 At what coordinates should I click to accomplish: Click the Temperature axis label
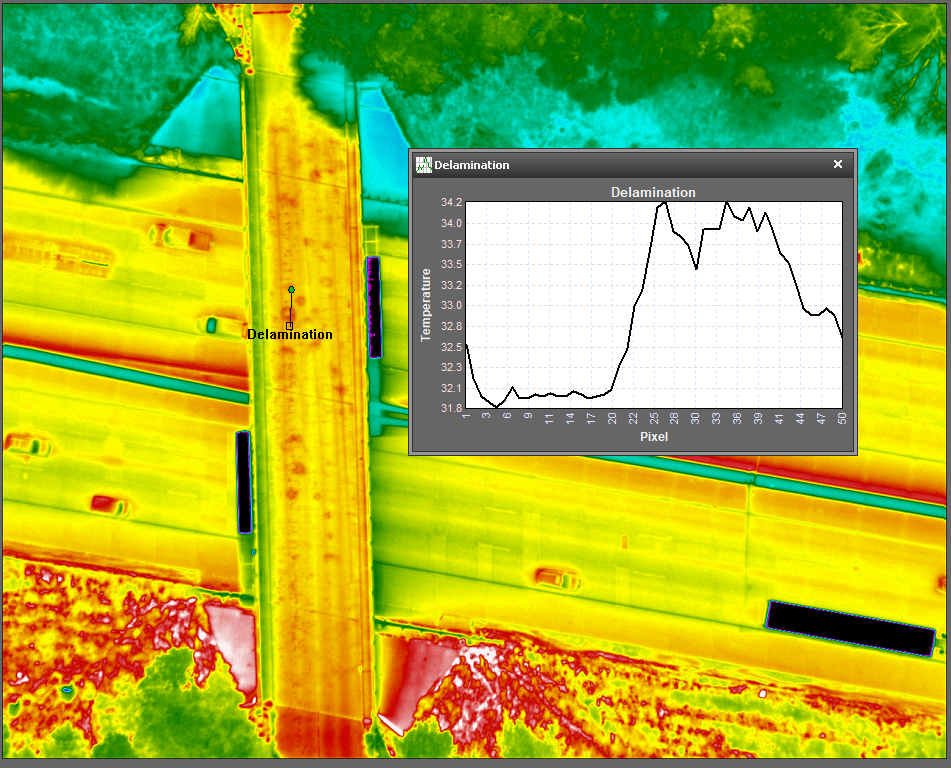[x=426, y=305]
